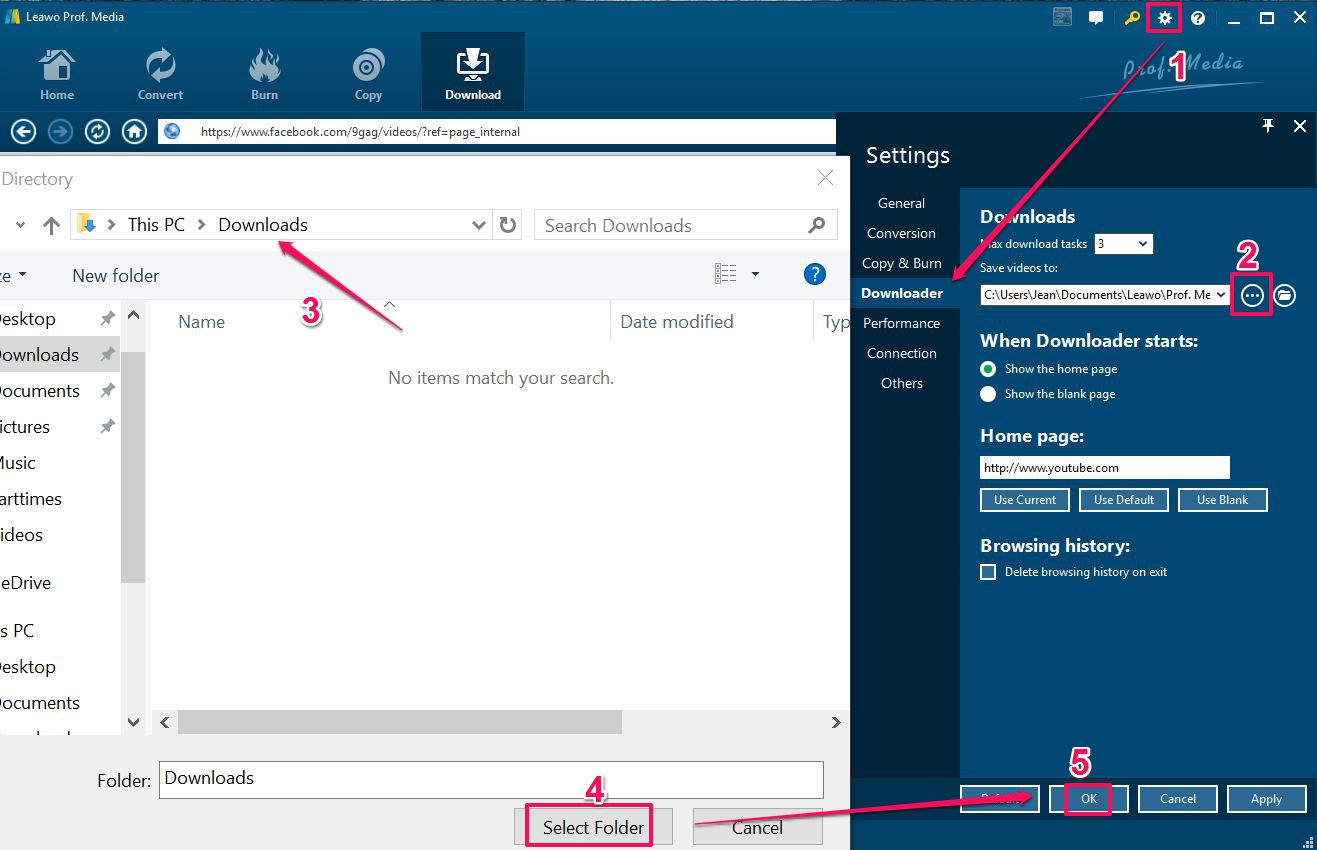Click the magnifier in Search Downloads
The width and height of the screenshot is (1317, 850).
tap(817, 225)
